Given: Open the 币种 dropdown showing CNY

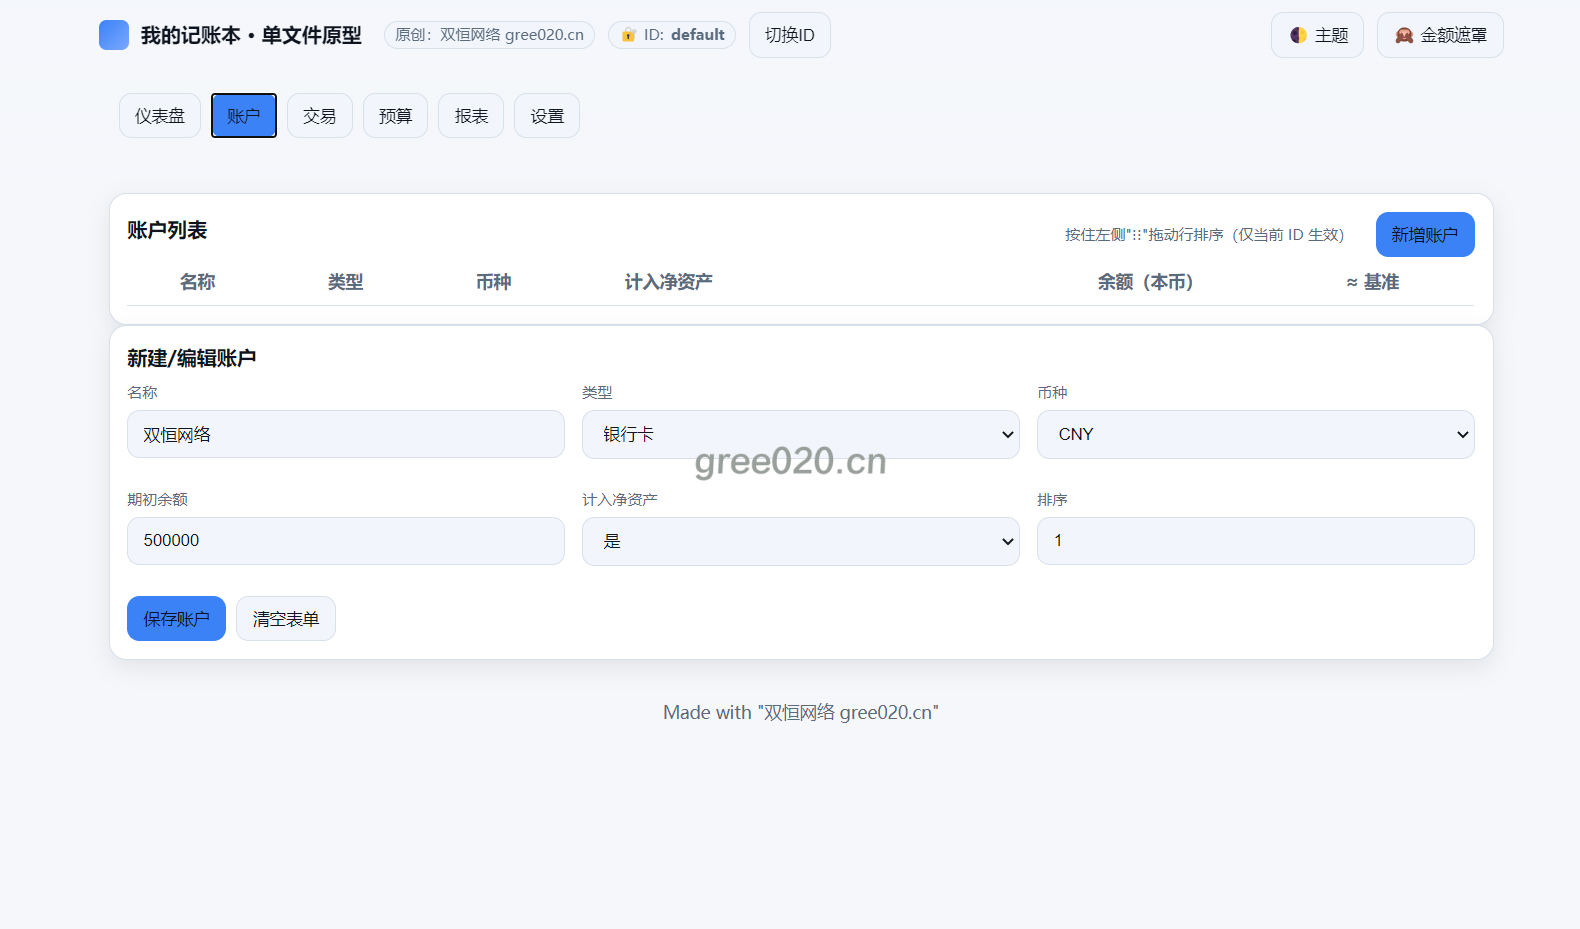Looking at the screenshot, I should pos(1255,434).
